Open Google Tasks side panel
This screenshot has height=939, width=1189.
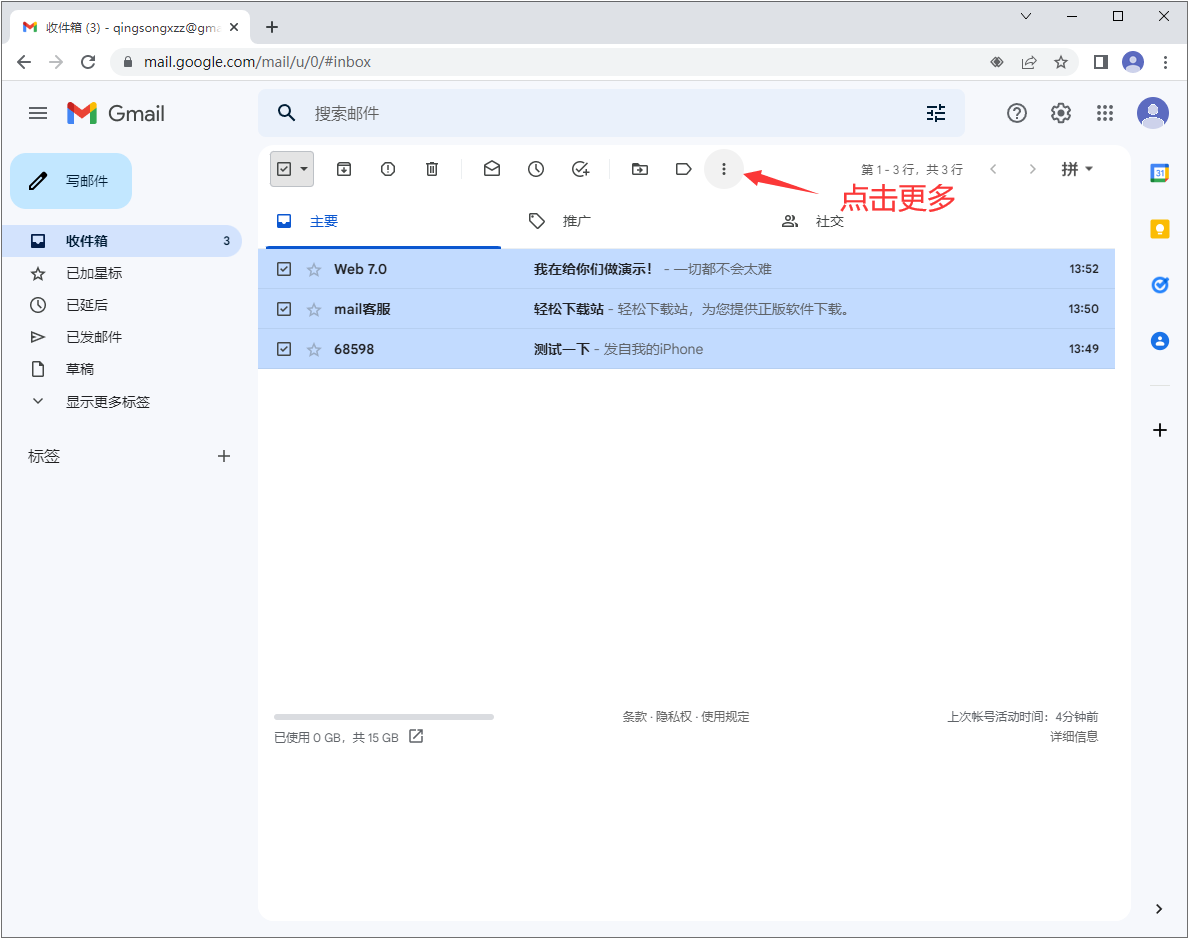click(1159, 284)
